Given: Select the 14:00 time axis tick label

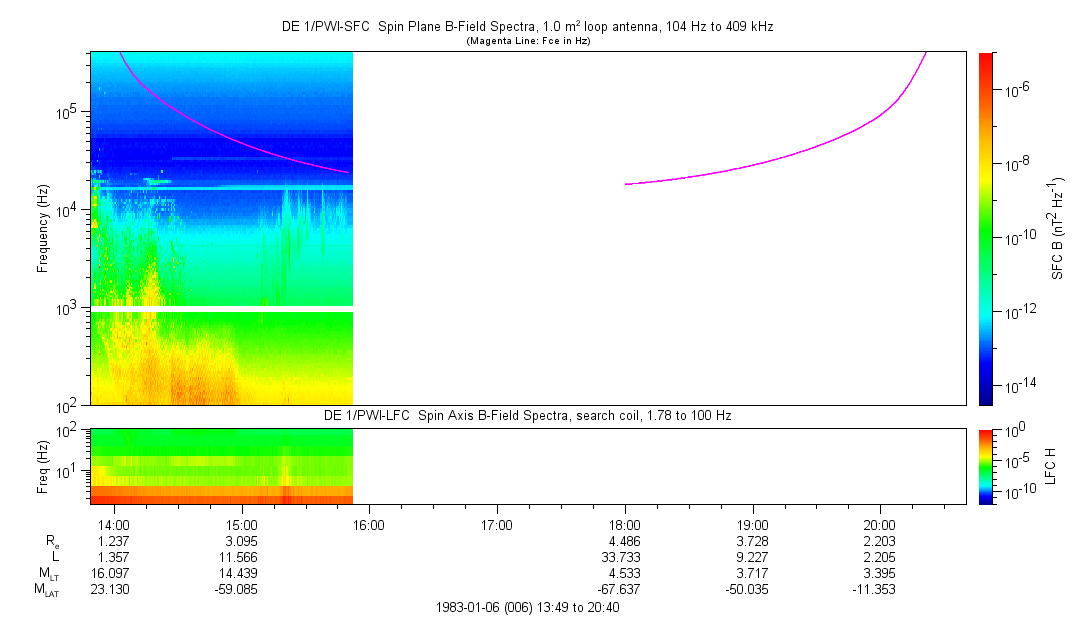Looking at the screenshot, I should pyautogui.click(x=115, y=524).
